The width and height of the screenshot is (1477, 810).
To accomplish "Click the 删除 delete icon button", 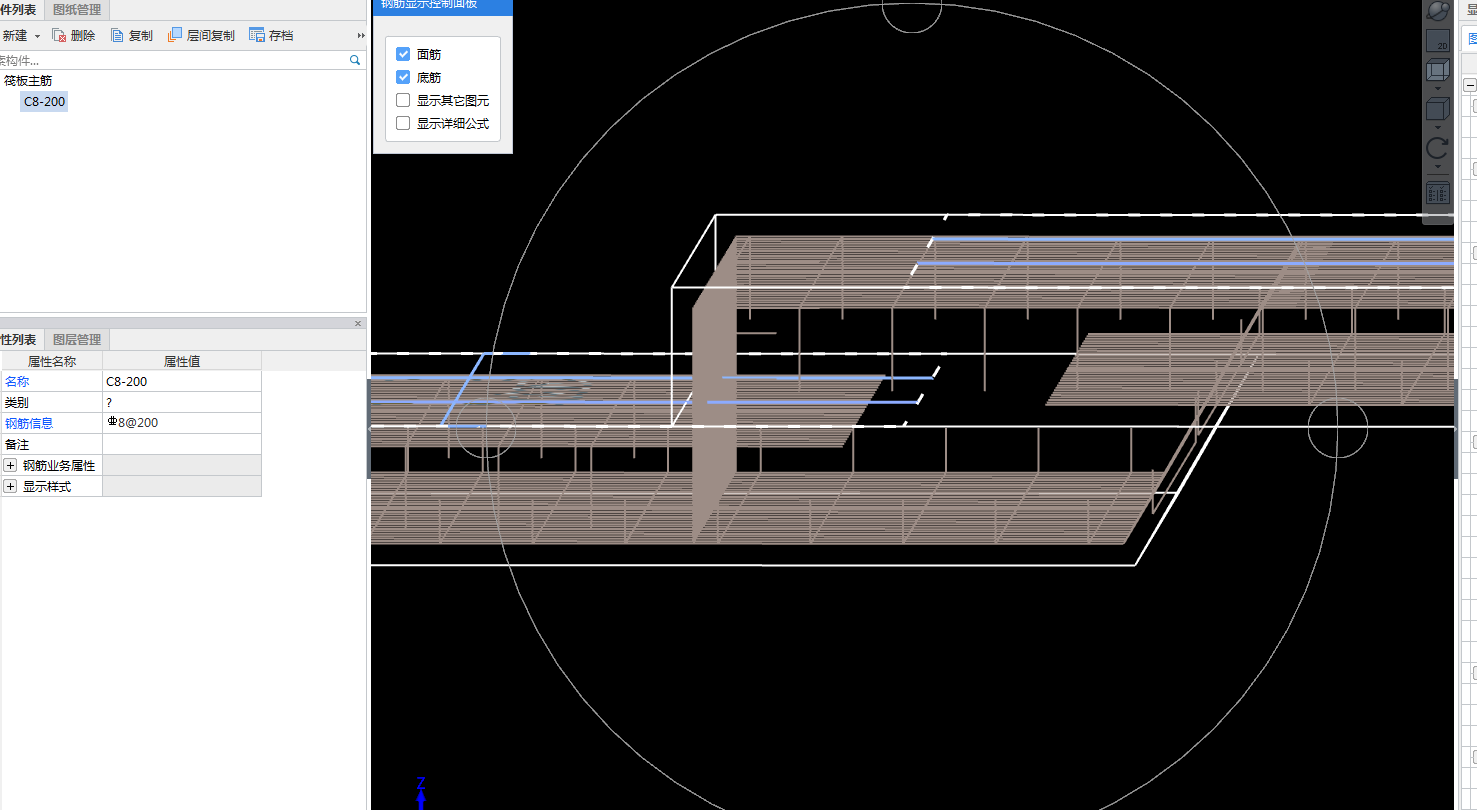I will [x=74, y=35].
